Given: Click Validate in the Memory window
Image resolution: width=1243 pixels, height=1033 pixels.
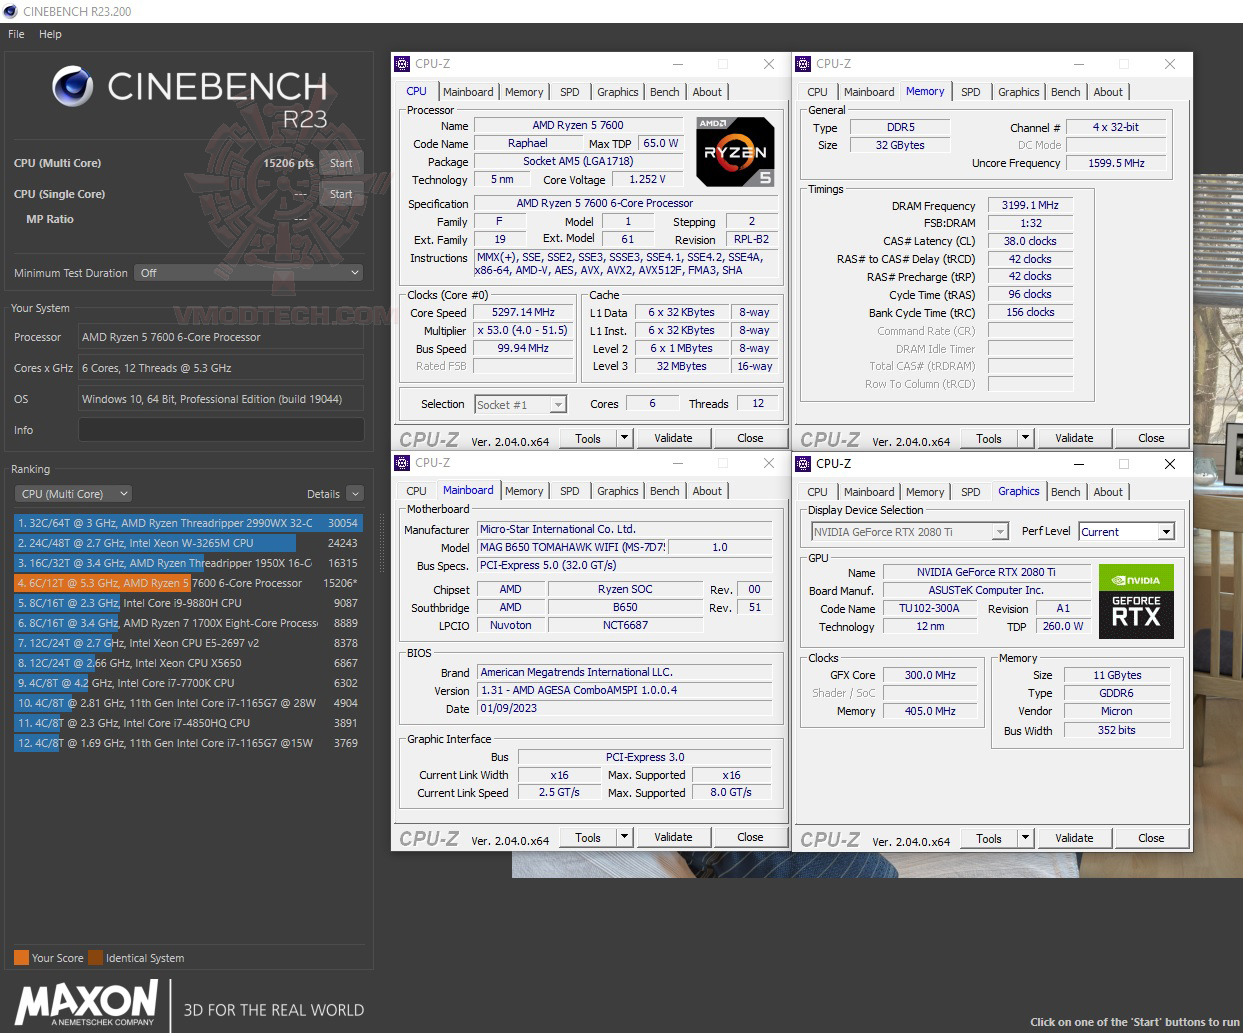Looking at the screenshot, I should 1074,438.
